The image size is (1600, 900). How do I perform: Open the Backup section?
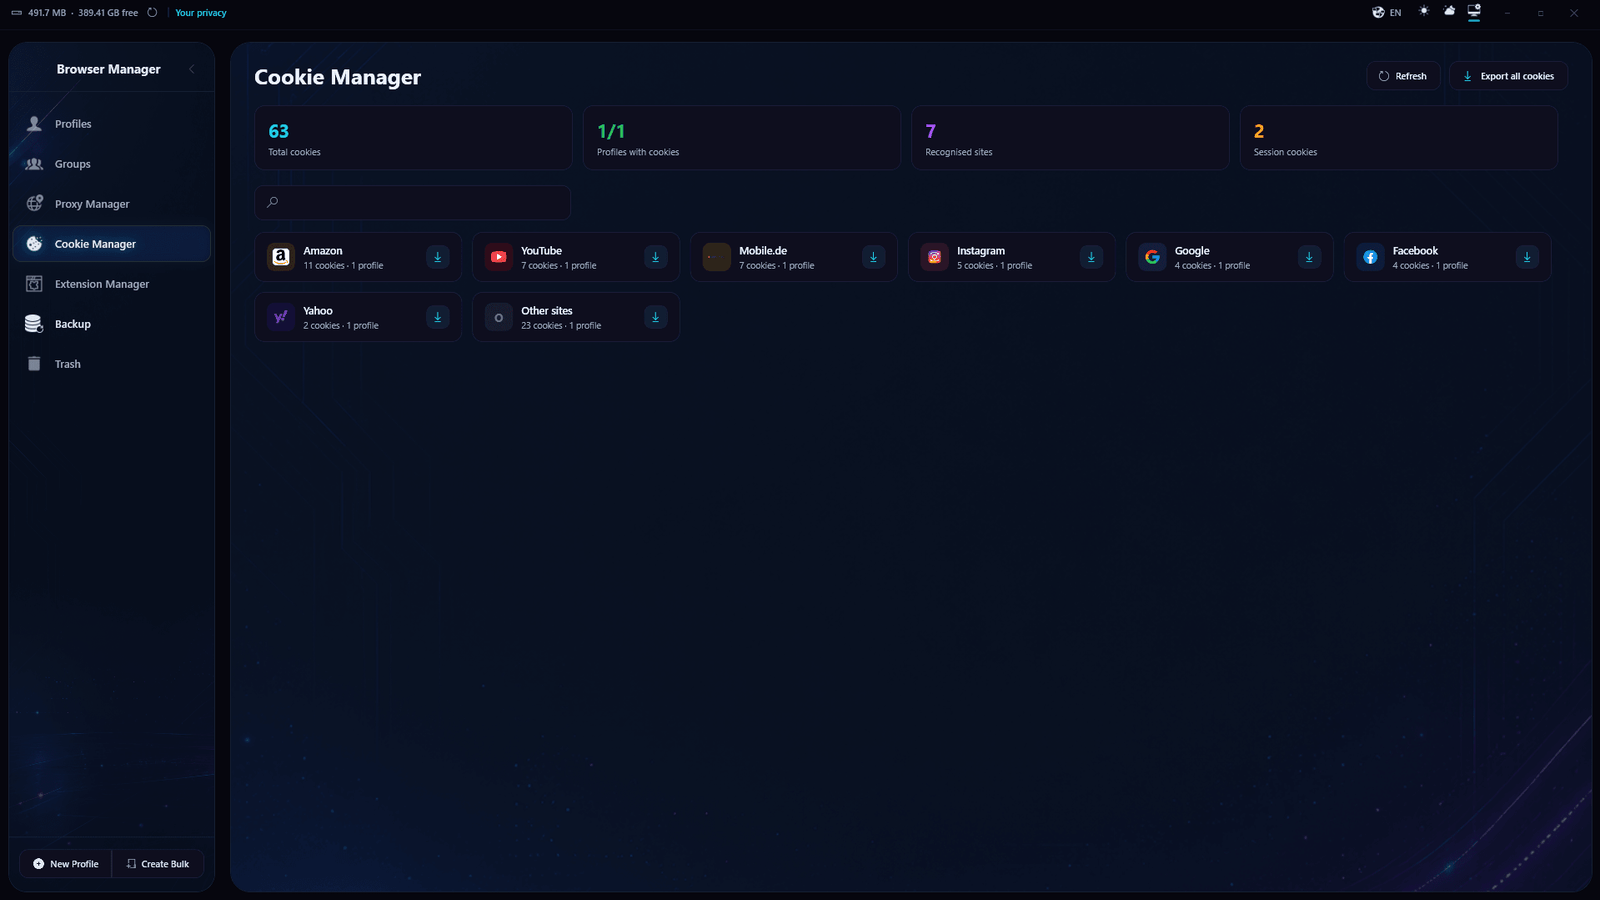click(111, 324)
